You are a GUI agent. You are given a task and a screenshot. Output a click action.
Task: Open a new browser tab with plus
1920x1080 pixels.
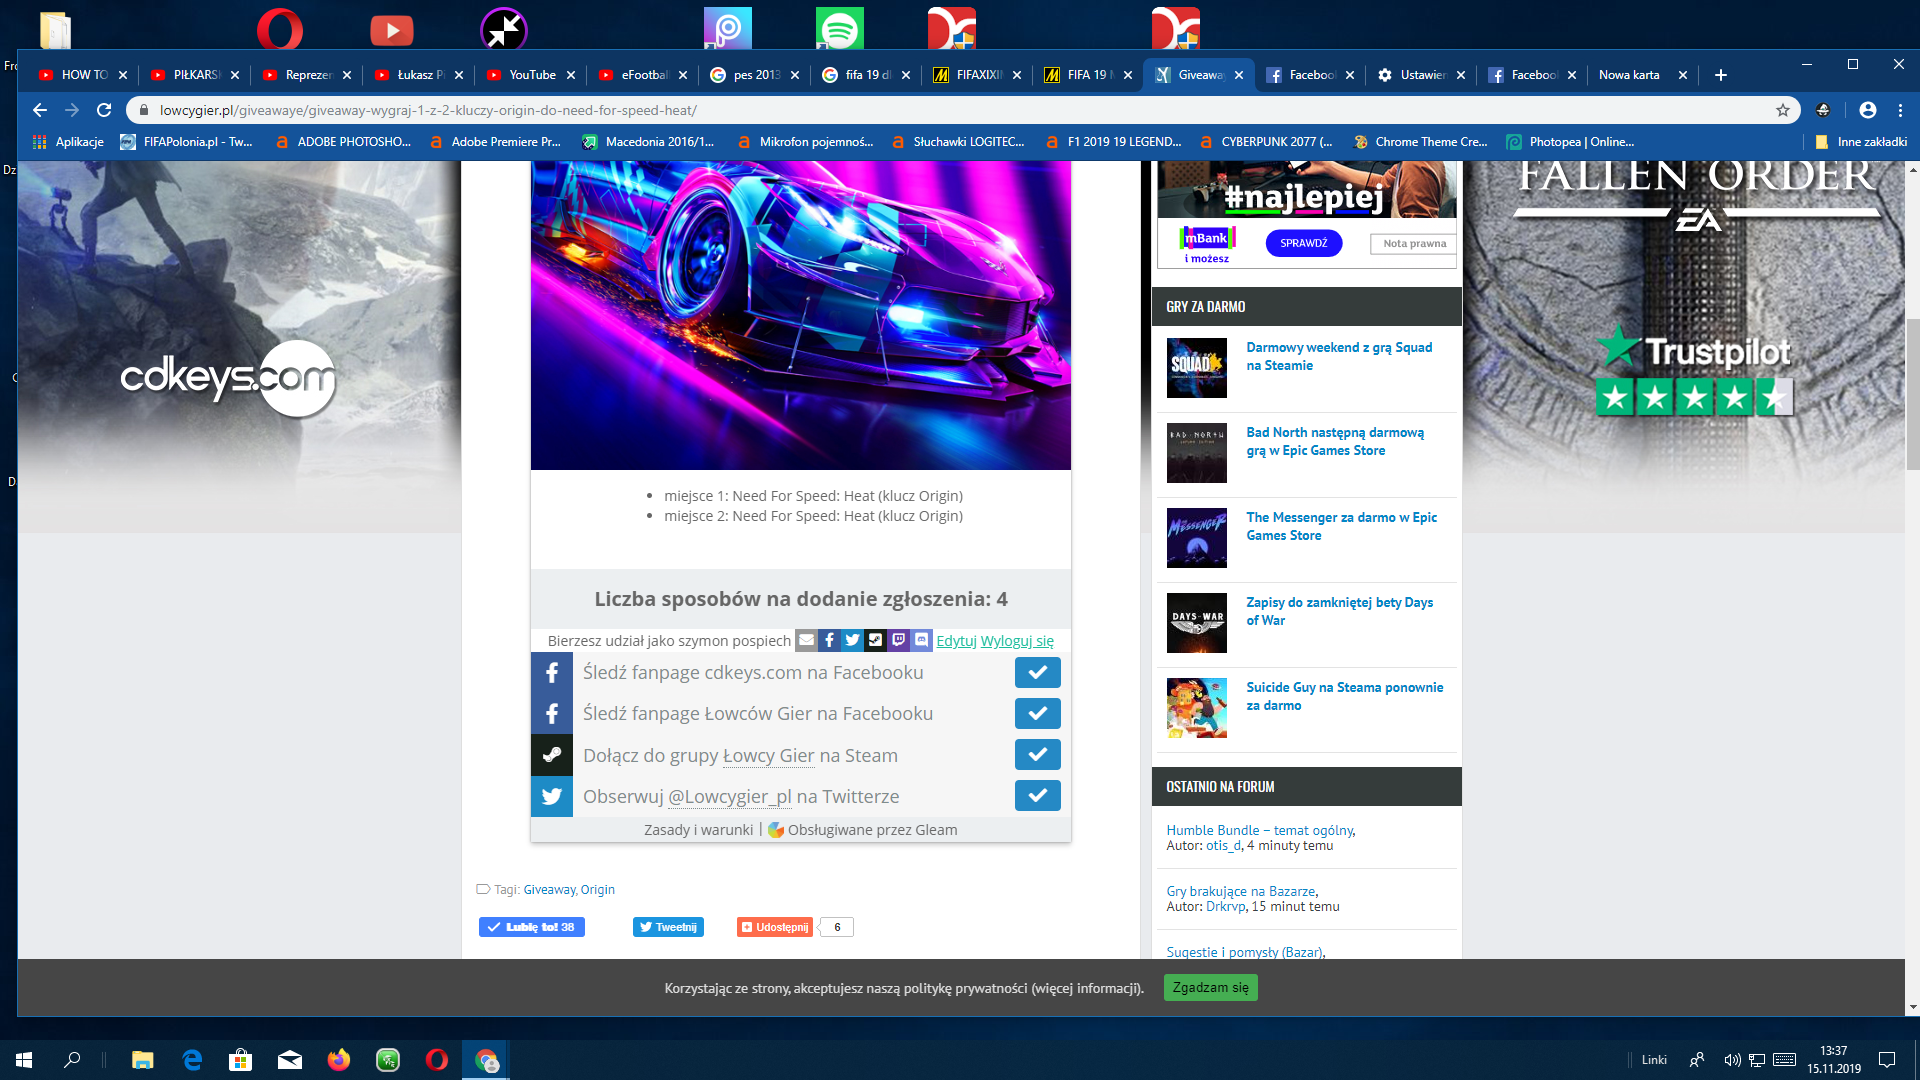1721,75
